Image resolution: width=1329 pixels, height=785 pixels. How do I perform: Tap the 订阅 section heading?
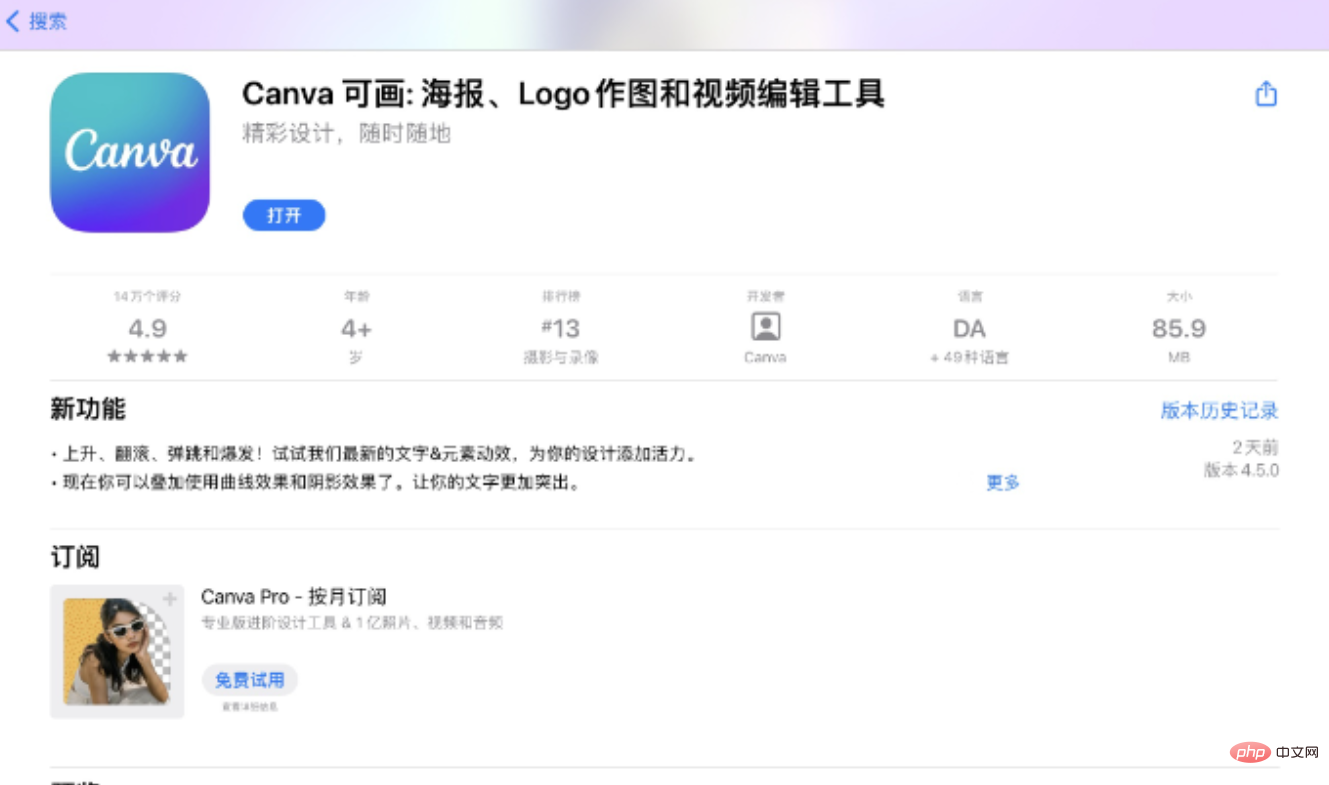75,557
